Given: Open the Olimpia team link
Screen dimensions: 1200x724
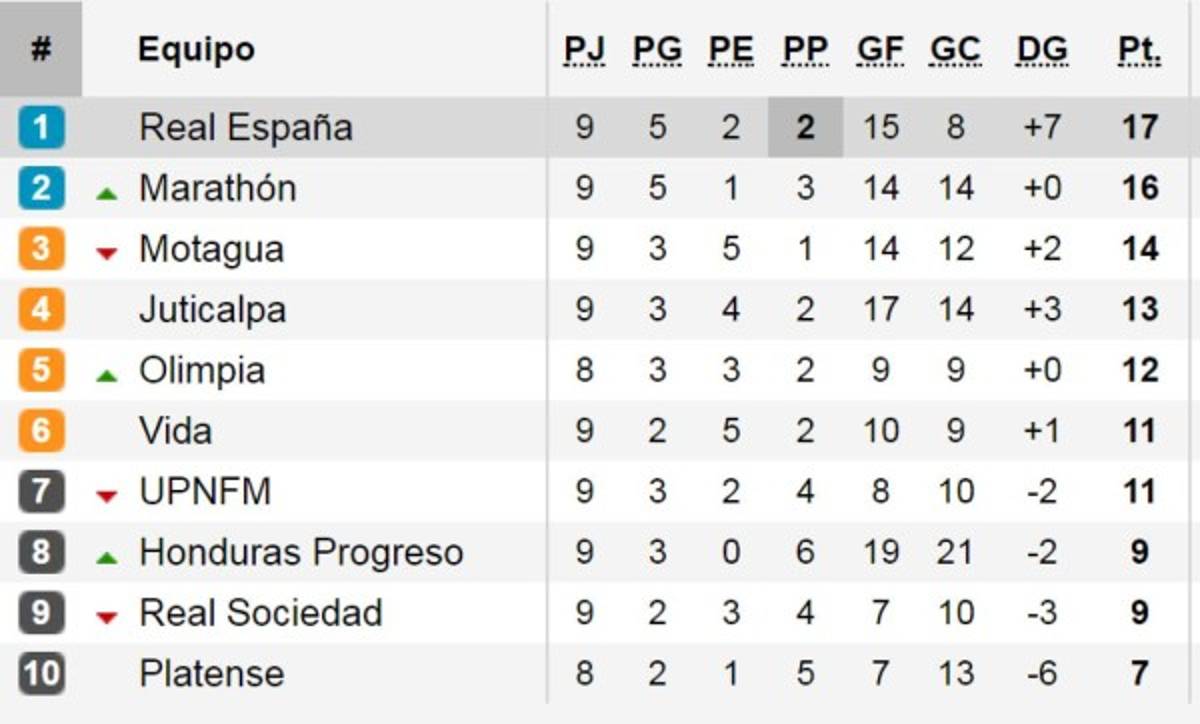Looking at the screenshot, I should (x=202, y=370).
